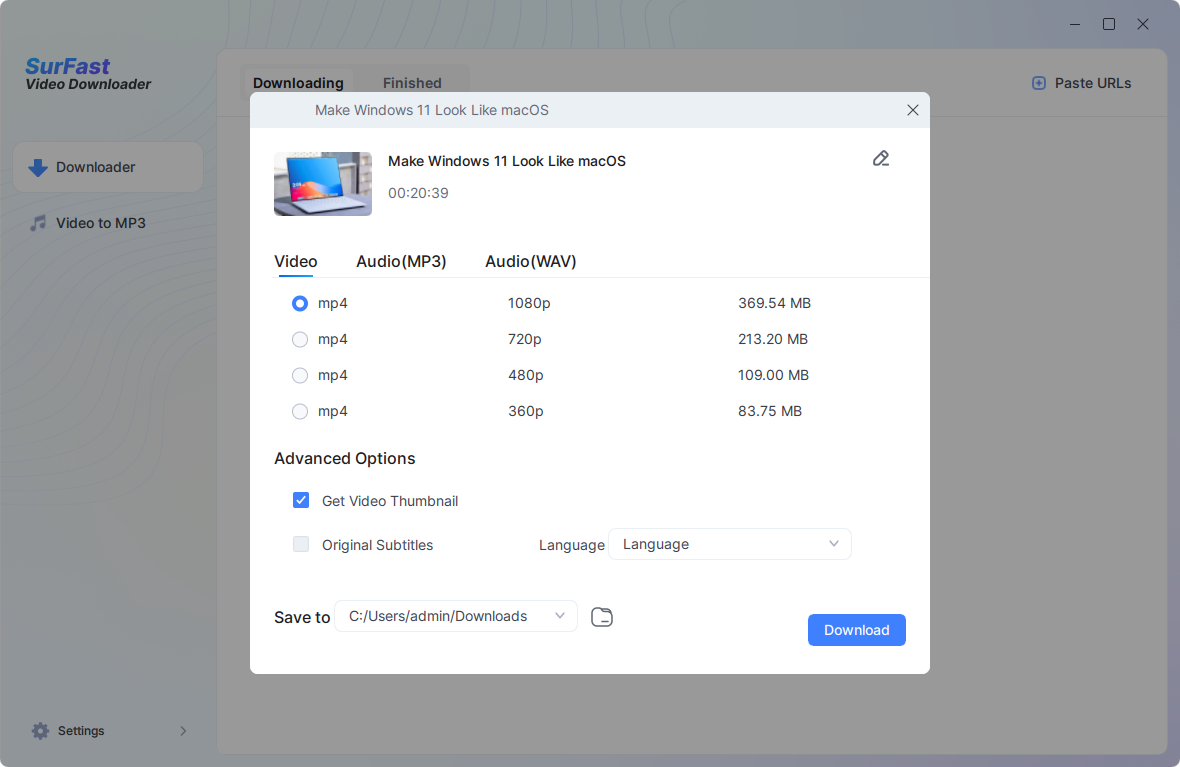
Task: Switch to the Audio(WAV) tab
Action: click(x=531, y=261)
